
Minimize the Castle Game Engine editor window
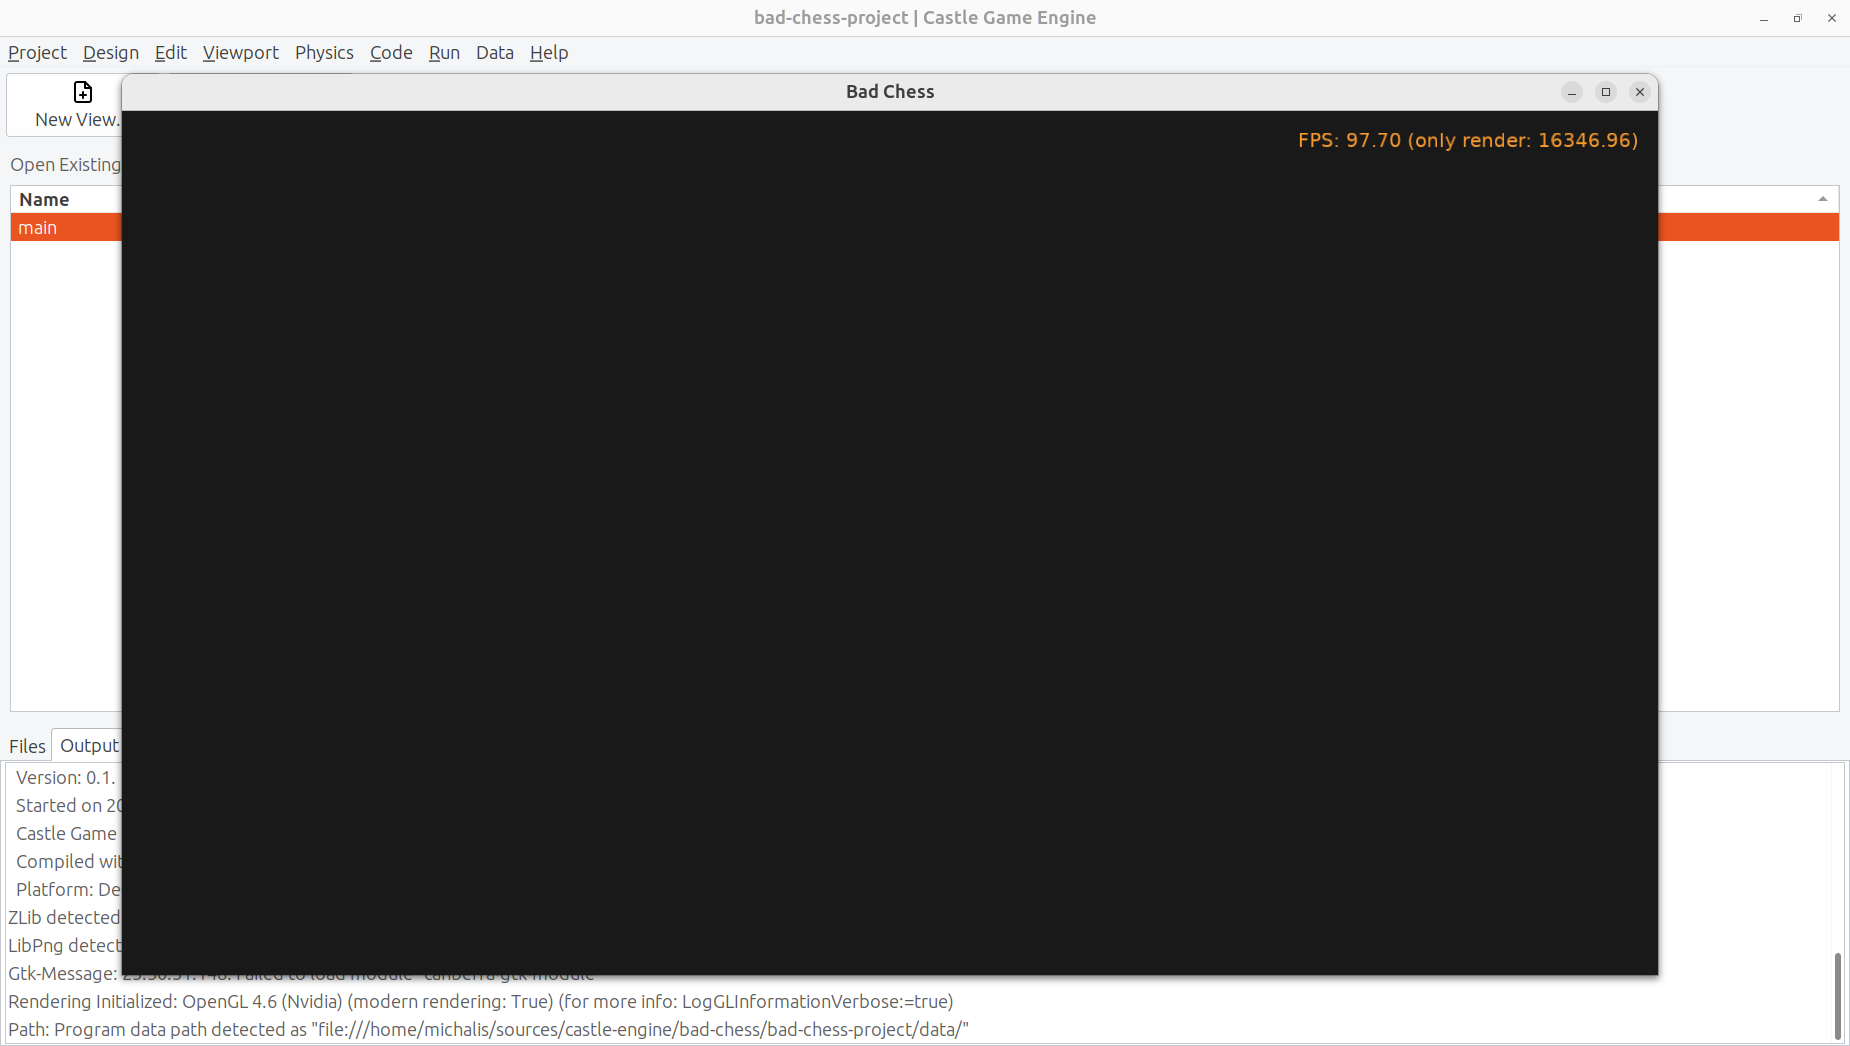(x=1764, y=18)
